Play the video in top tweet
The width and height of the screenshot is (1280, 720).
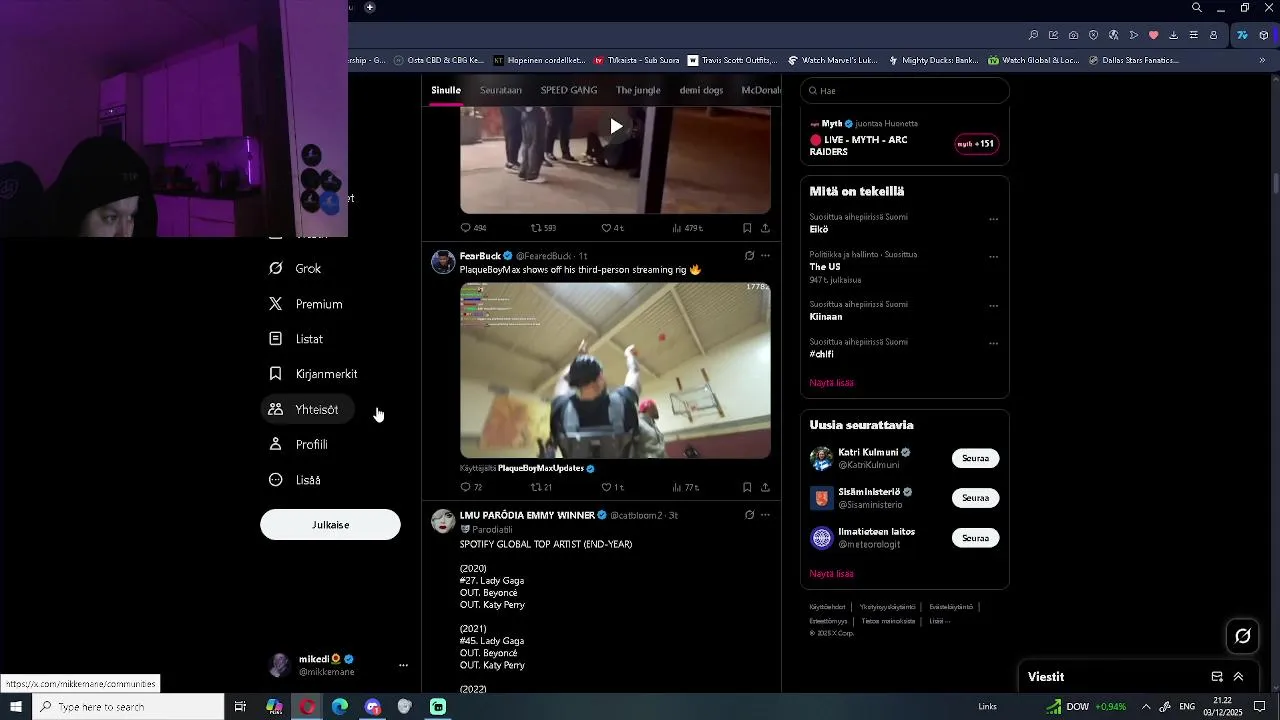click(616, 126)
